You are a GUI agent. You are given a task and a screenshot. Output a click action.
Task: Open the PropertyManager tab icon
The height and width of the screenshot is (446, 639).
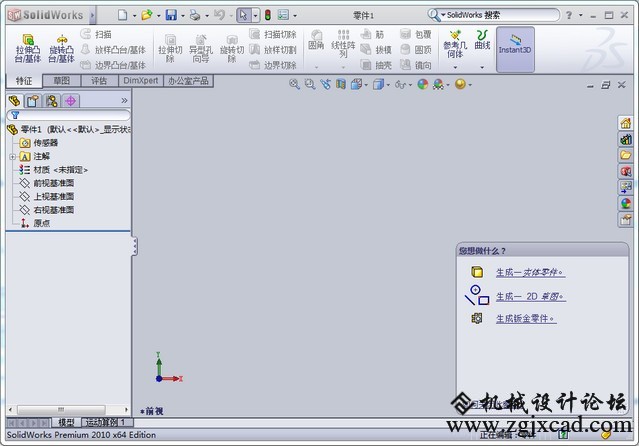pos(33,100)
